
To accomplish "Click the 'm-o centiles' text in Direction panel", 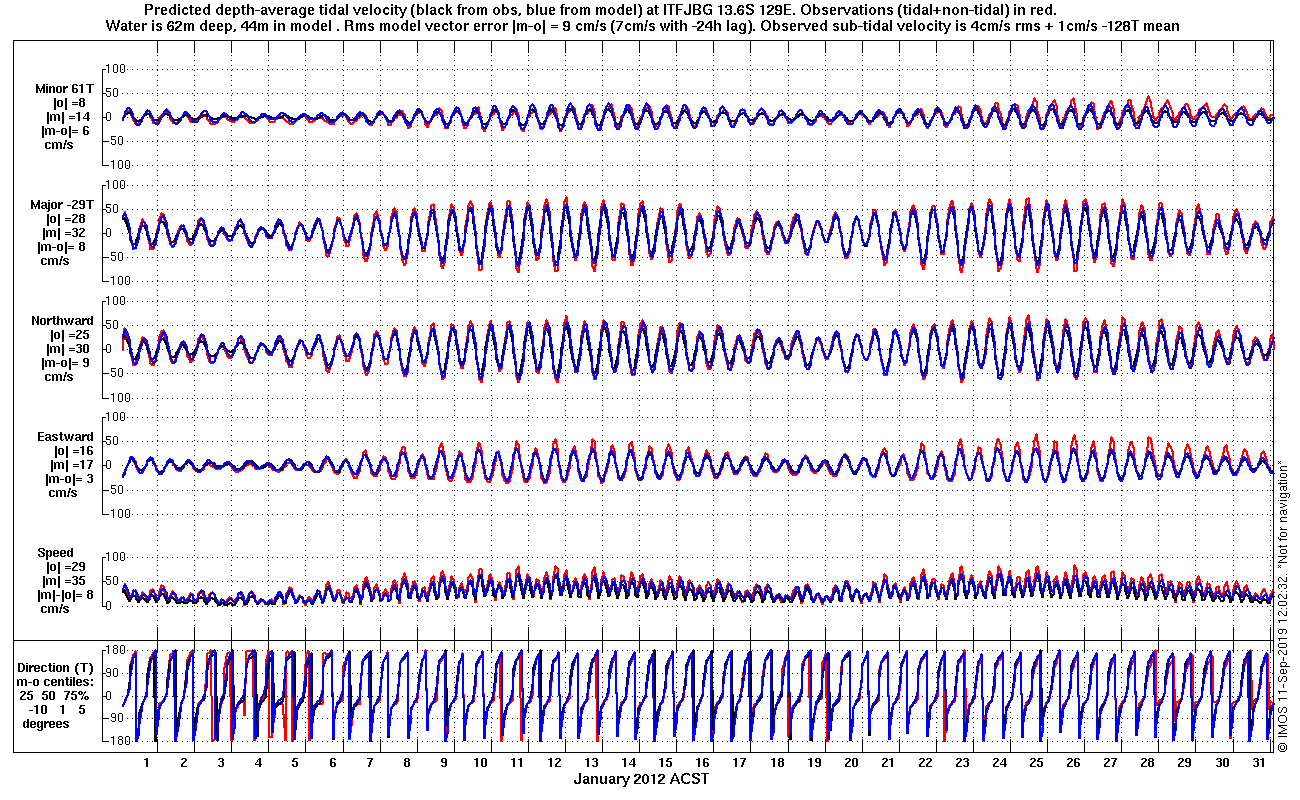I will pyautogui.click(x=56, y=682).
